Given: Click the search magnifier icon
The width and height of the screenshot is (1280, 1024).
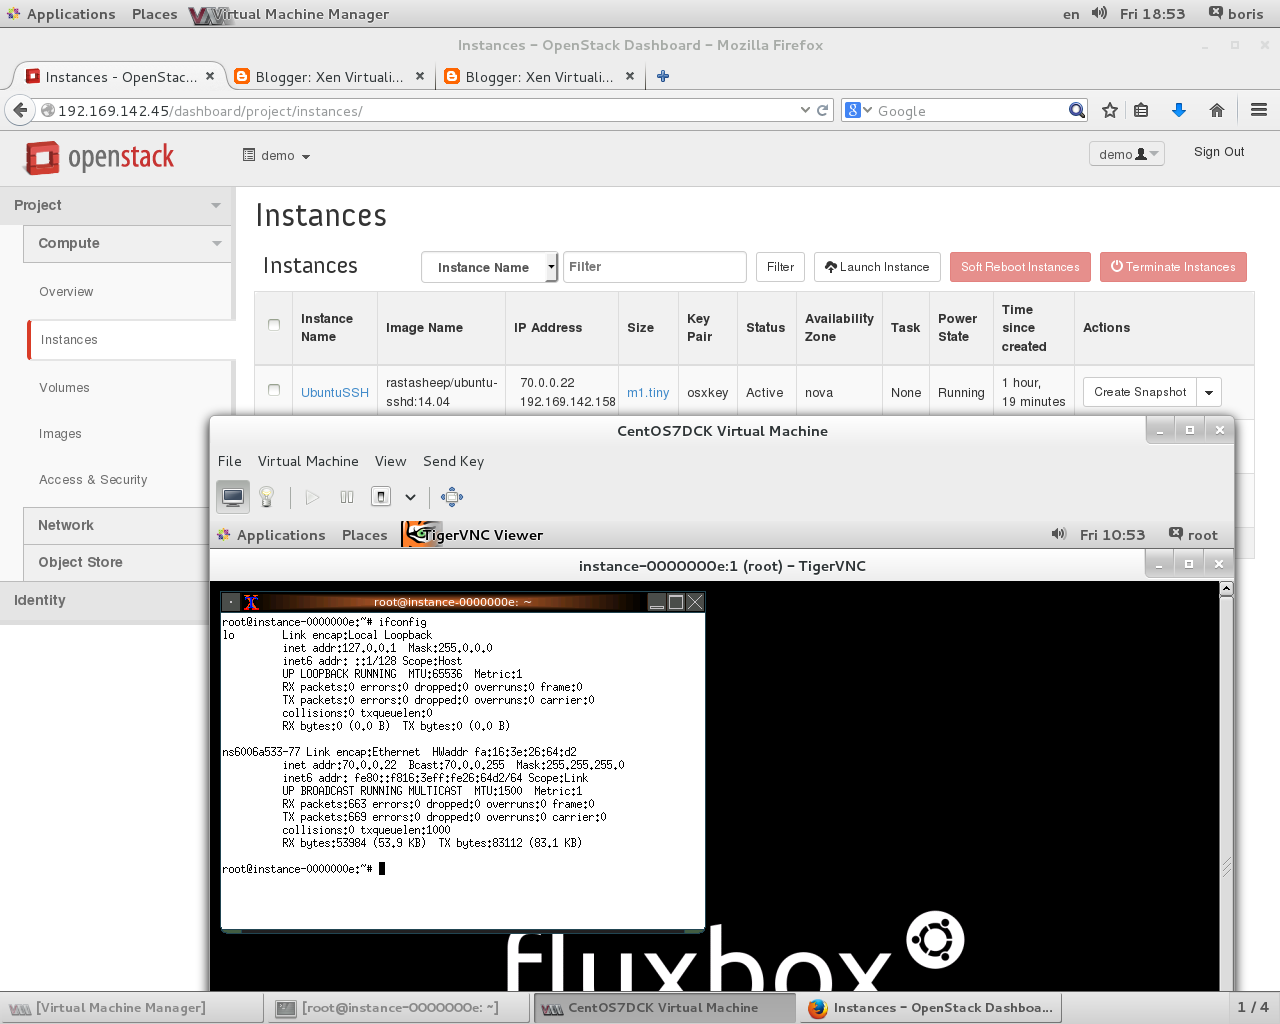Looking at the screenshot, I should pyautogui.click(x=1077, y=111).
